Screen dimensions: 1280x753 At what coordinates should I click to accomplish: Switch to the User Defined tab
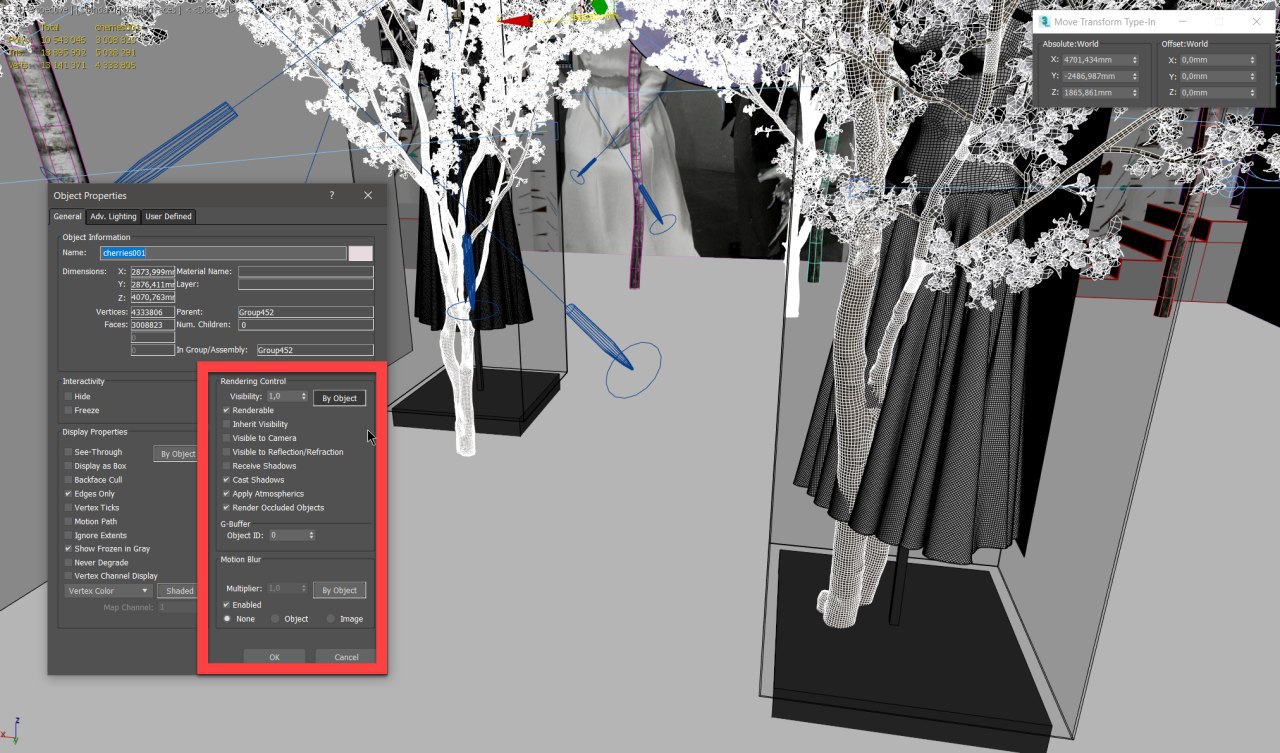point(168,216)
